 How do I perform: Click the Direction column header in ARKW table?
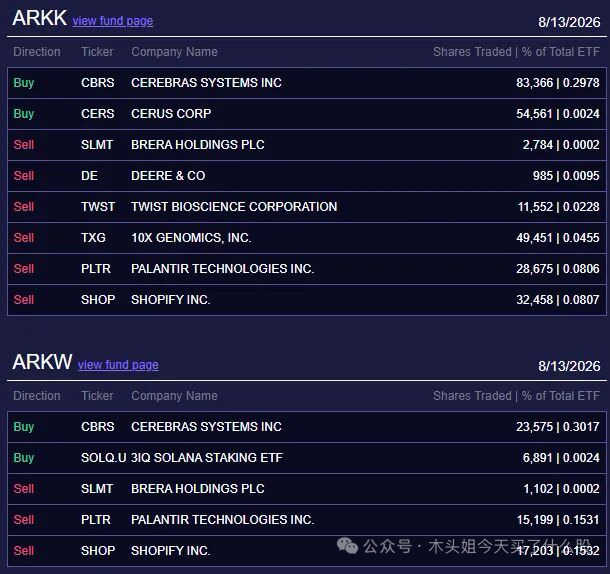pyautogui.click(x=37, y=396)
